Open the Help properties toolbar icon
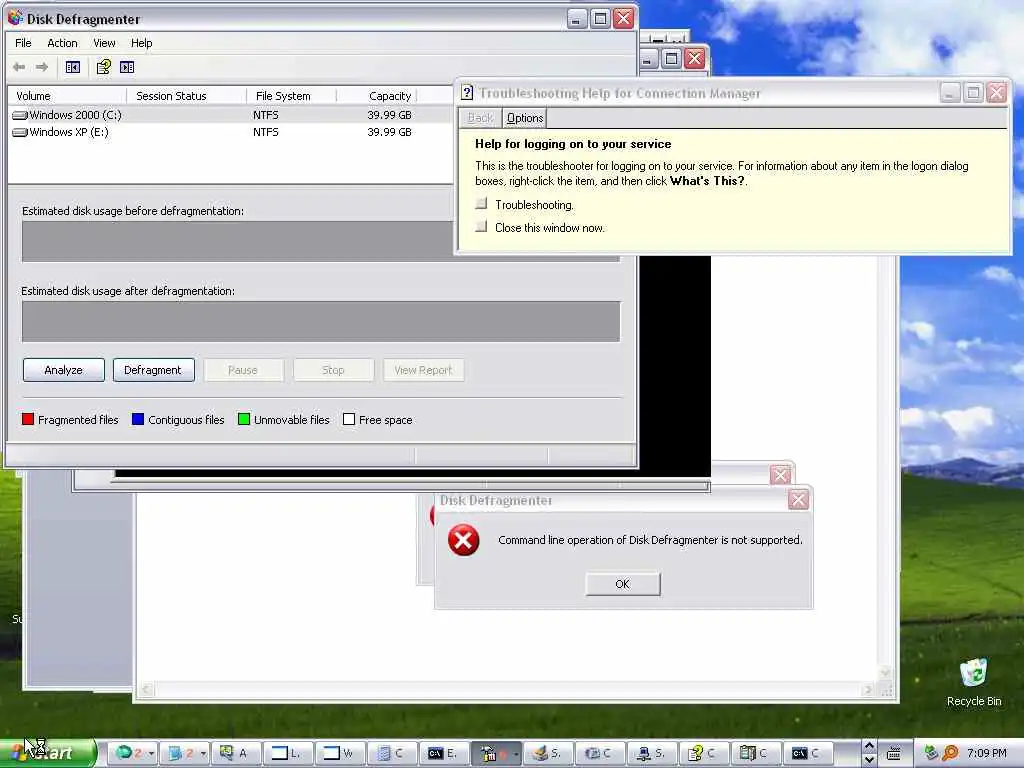 103,67
